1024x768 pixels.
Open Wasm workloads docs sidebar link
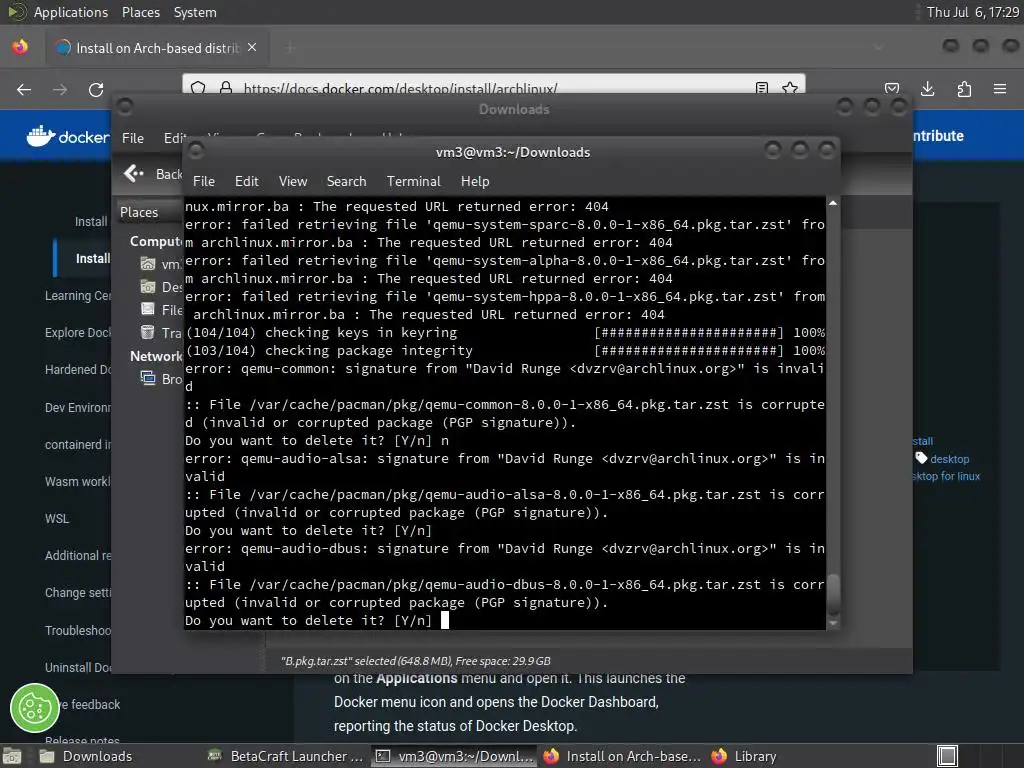pos(78,481)
